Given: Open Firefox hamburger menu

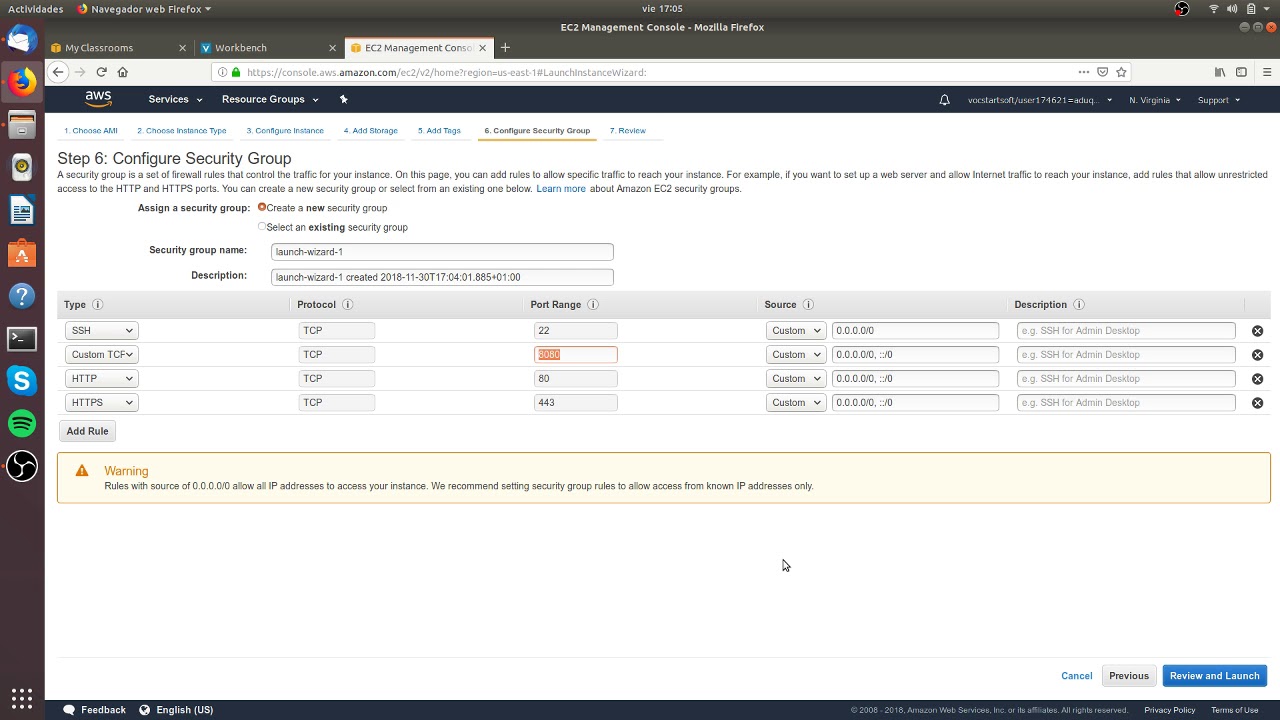Looking at the screenshot, I should tap(1267, 72).
